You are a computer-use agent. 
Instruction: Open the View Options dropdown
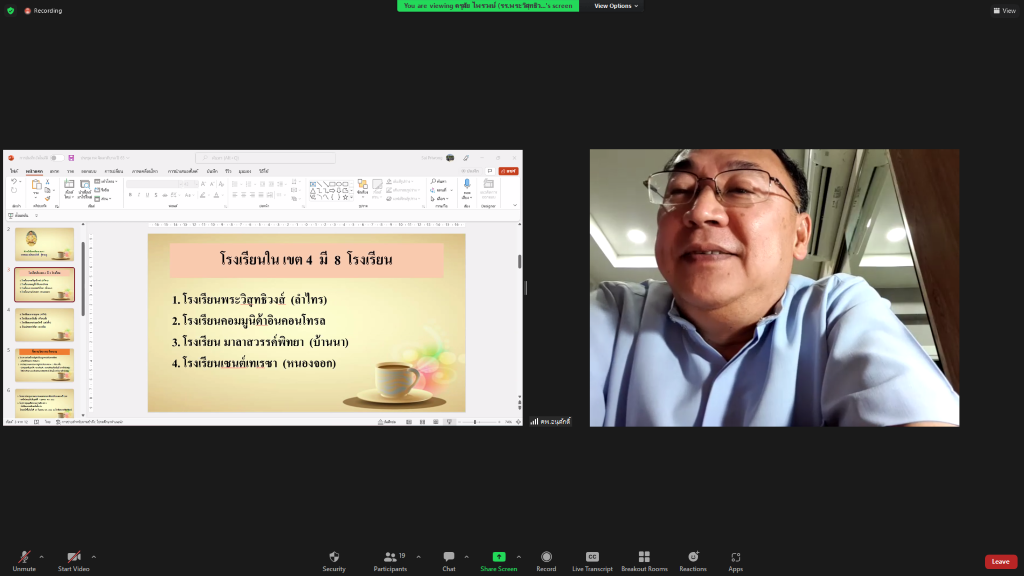click(x=616, y=6)
